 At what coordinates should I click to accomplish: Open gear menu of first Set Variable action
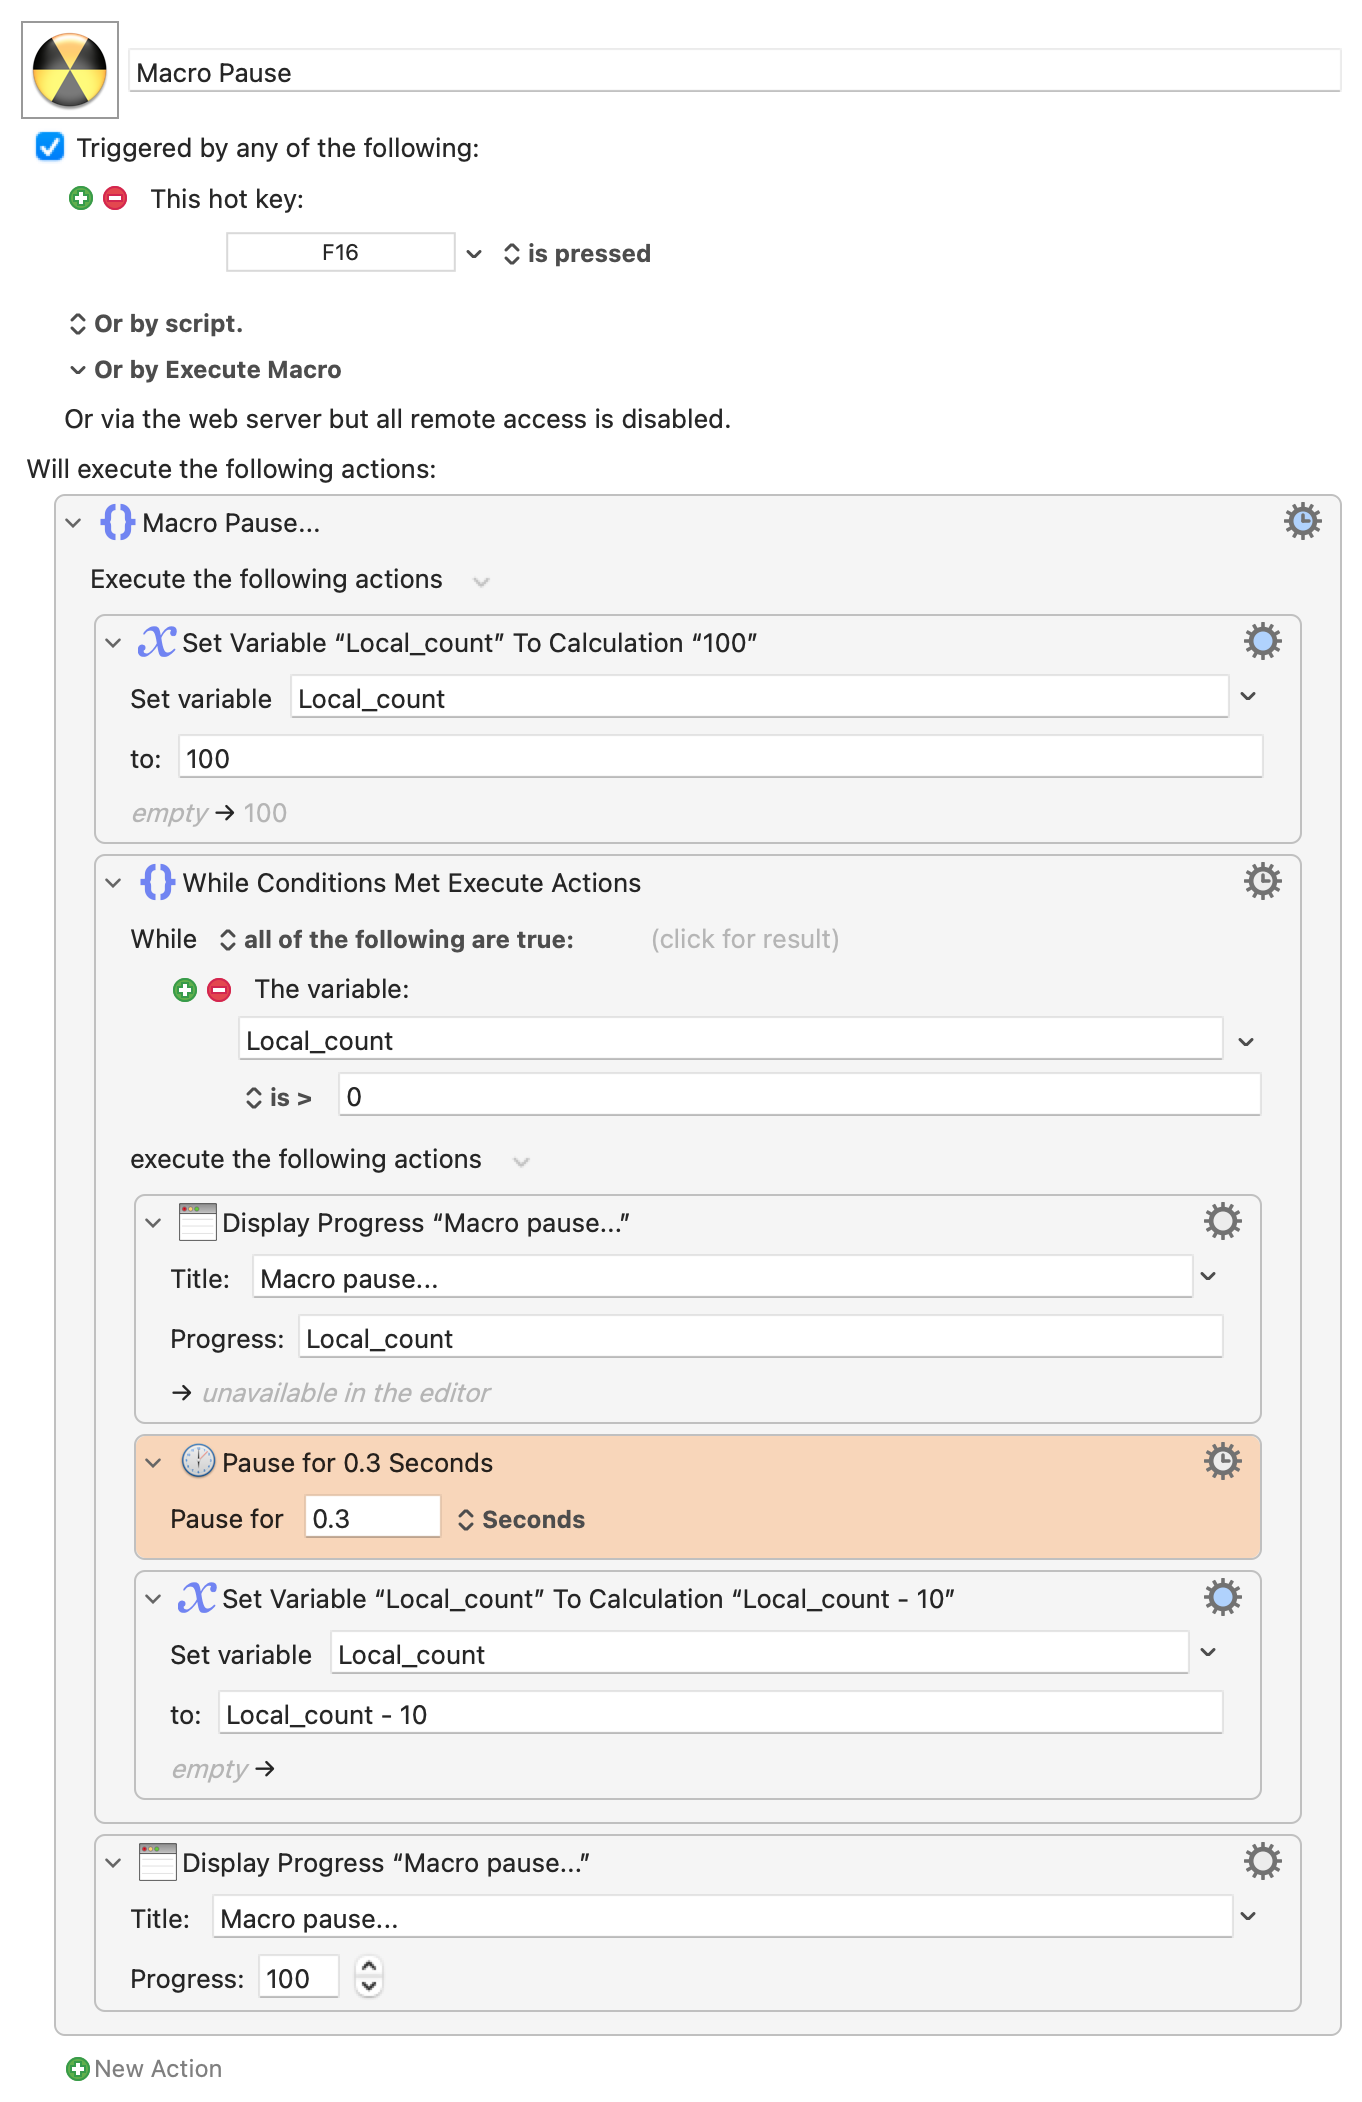(x=1262, y=641)
